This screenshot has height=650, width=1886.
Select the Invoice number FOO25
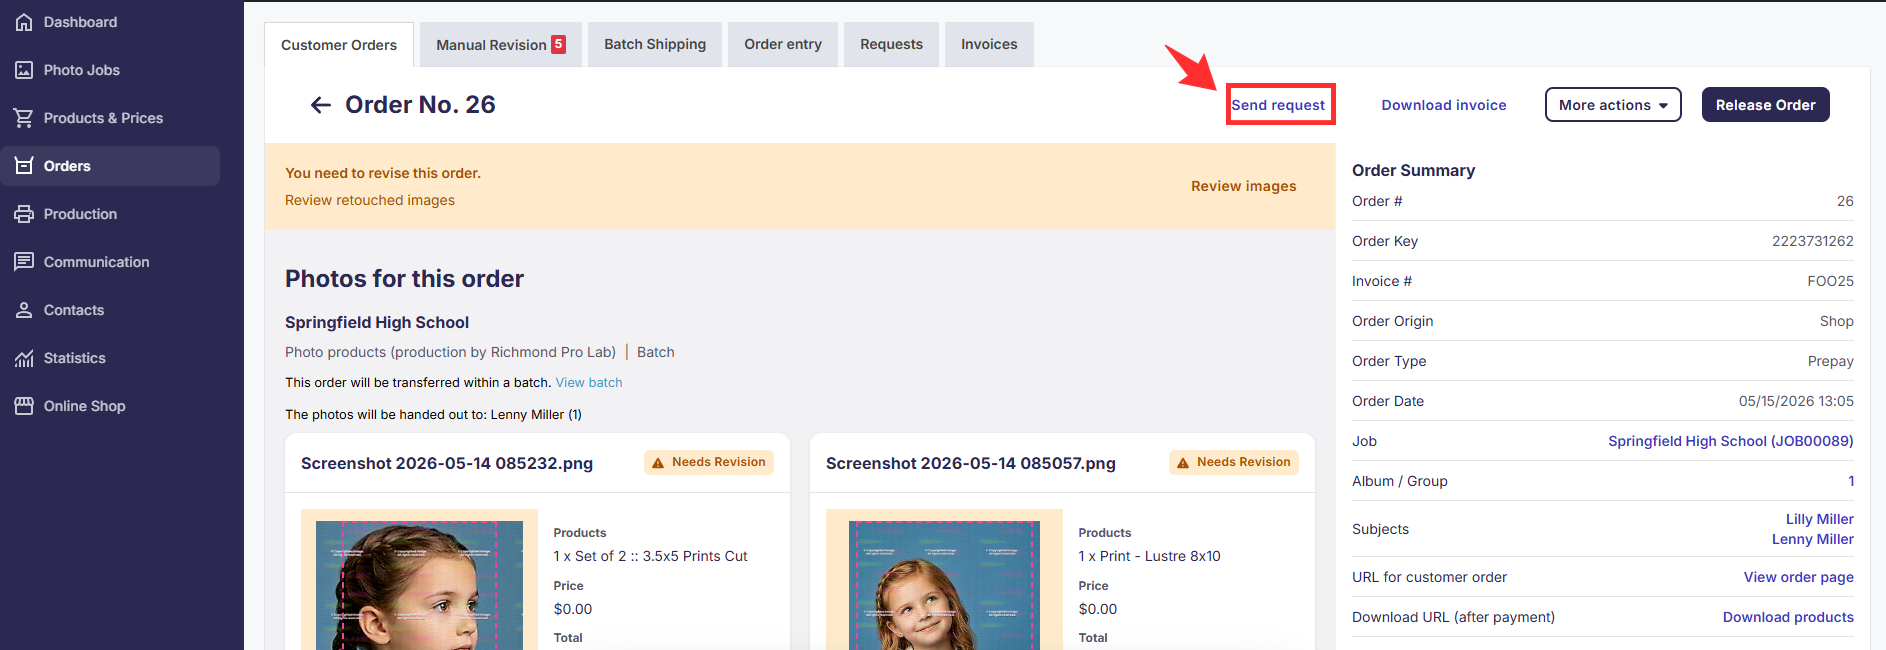[x=1830, y=281]
